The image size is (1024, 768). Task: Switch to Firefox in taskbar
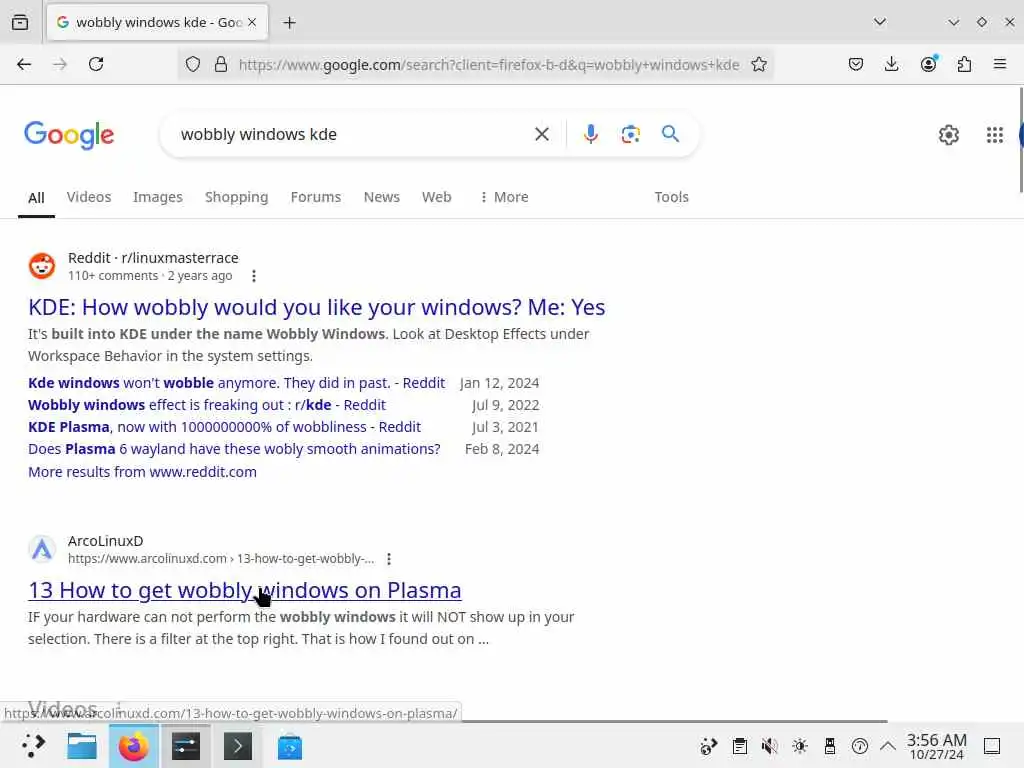[x=134, y=746]
